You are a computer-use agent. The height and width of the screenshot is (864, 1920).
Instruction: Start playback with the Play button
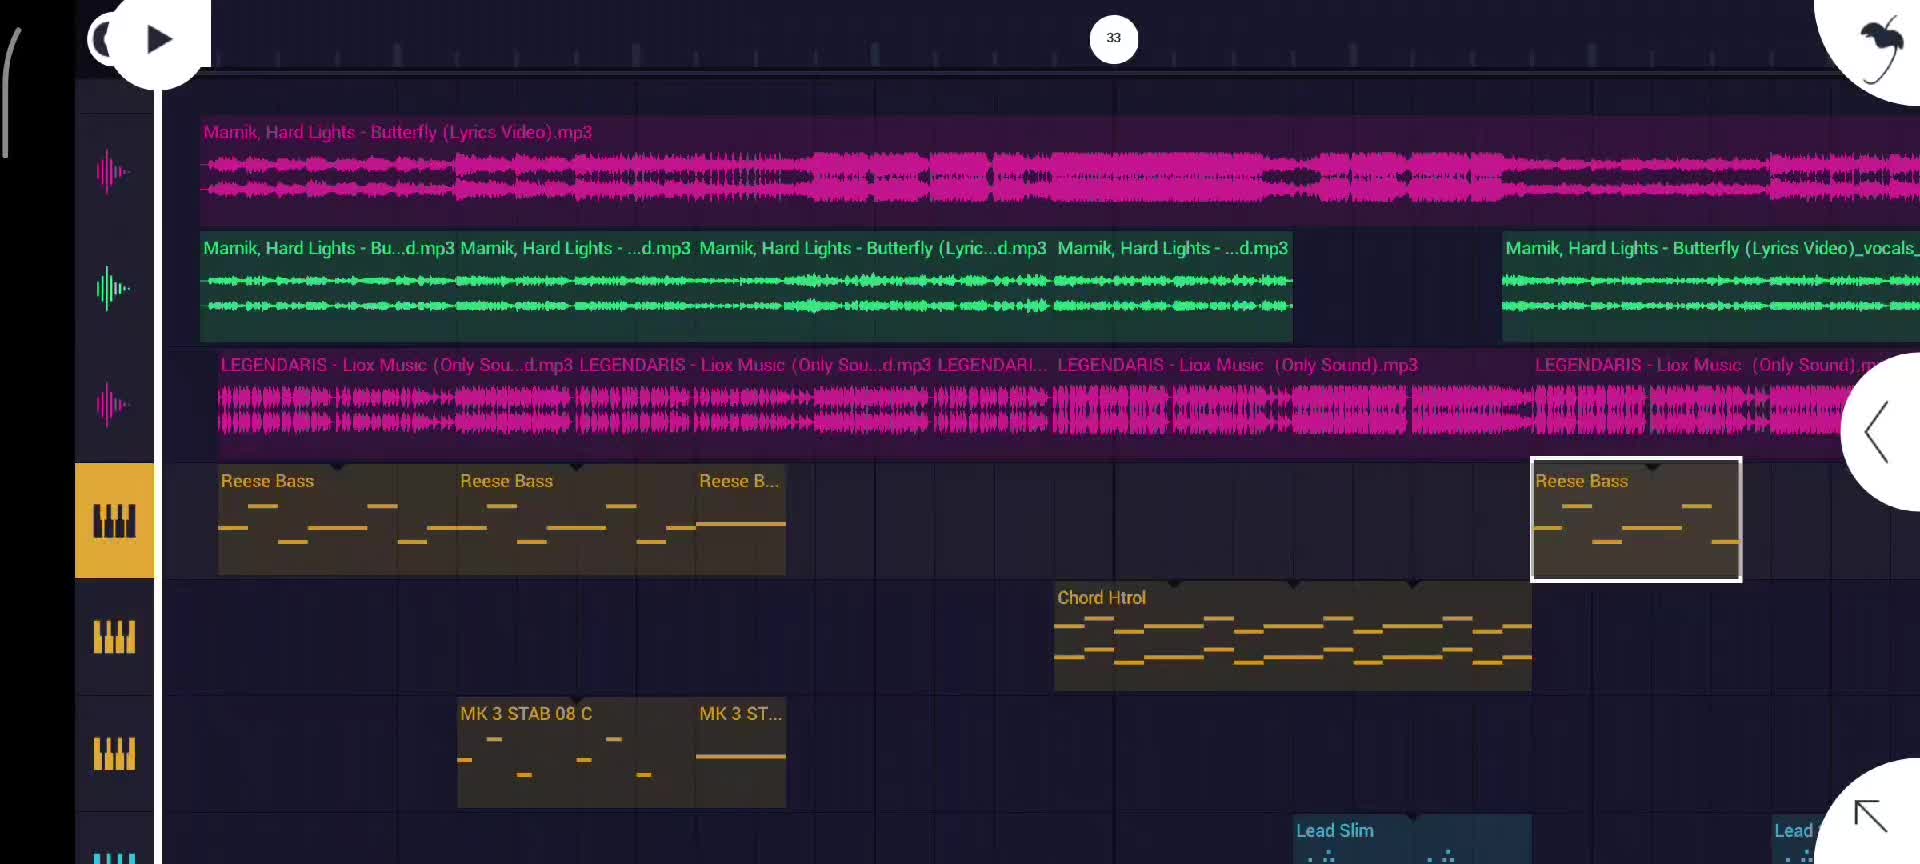pyautogui.click(x=159, y=40)
